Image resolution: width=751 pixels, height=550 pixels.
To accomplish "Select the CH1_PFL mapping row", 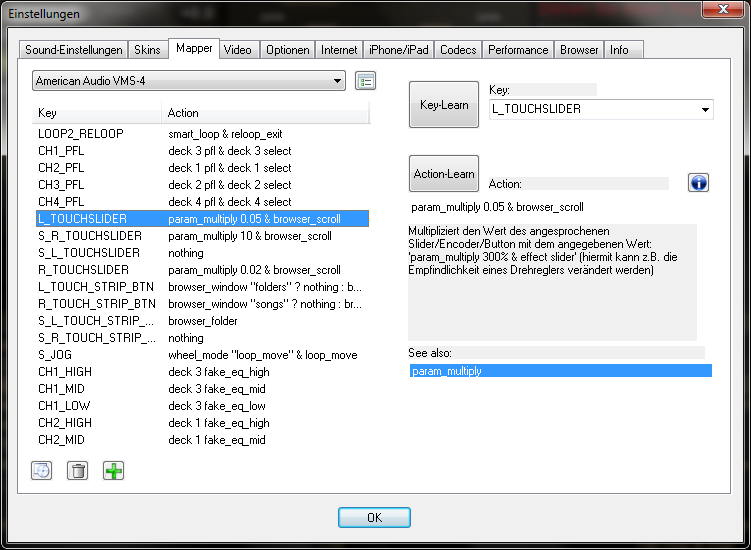I will pyautogui.click(x=203, y=151).
